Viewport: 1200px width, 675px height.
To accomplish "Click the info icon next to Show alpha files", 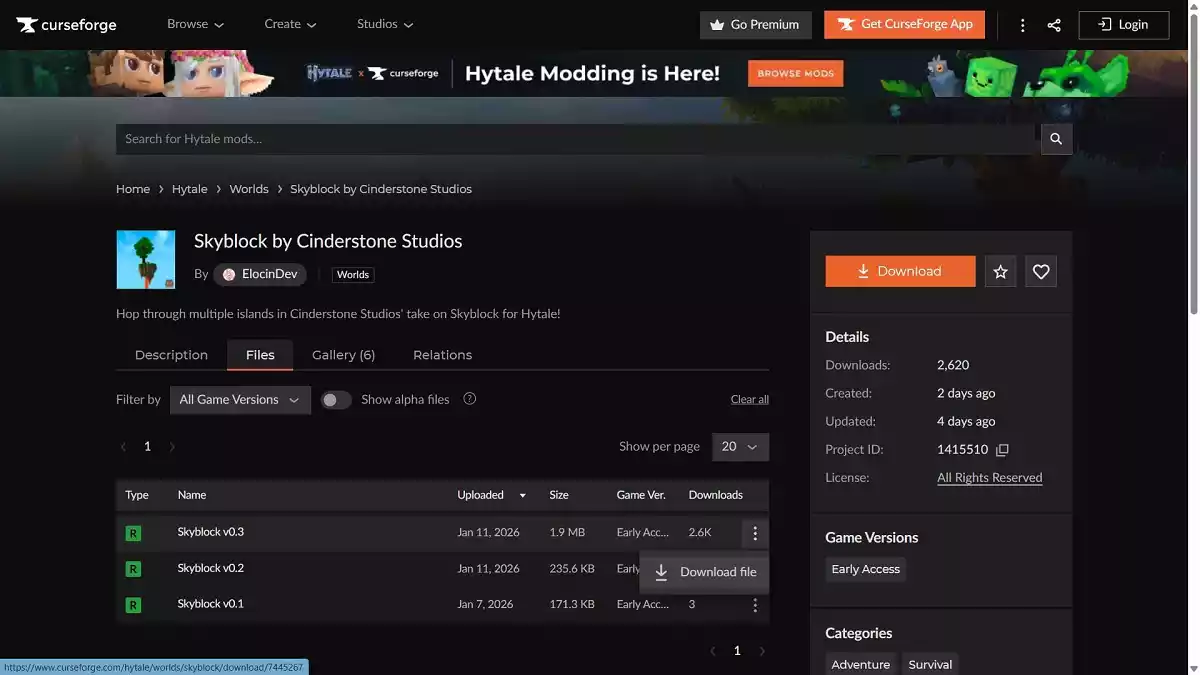I will click(469, 398).
